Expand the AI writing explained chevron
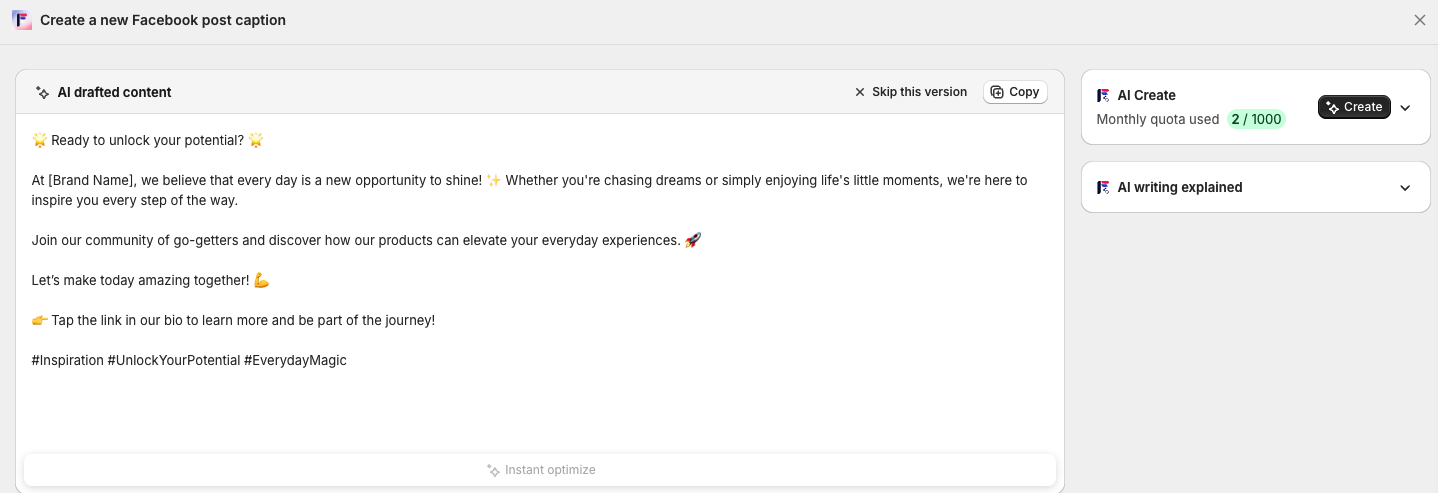1438x493 pixels. tap(1405, 188)
